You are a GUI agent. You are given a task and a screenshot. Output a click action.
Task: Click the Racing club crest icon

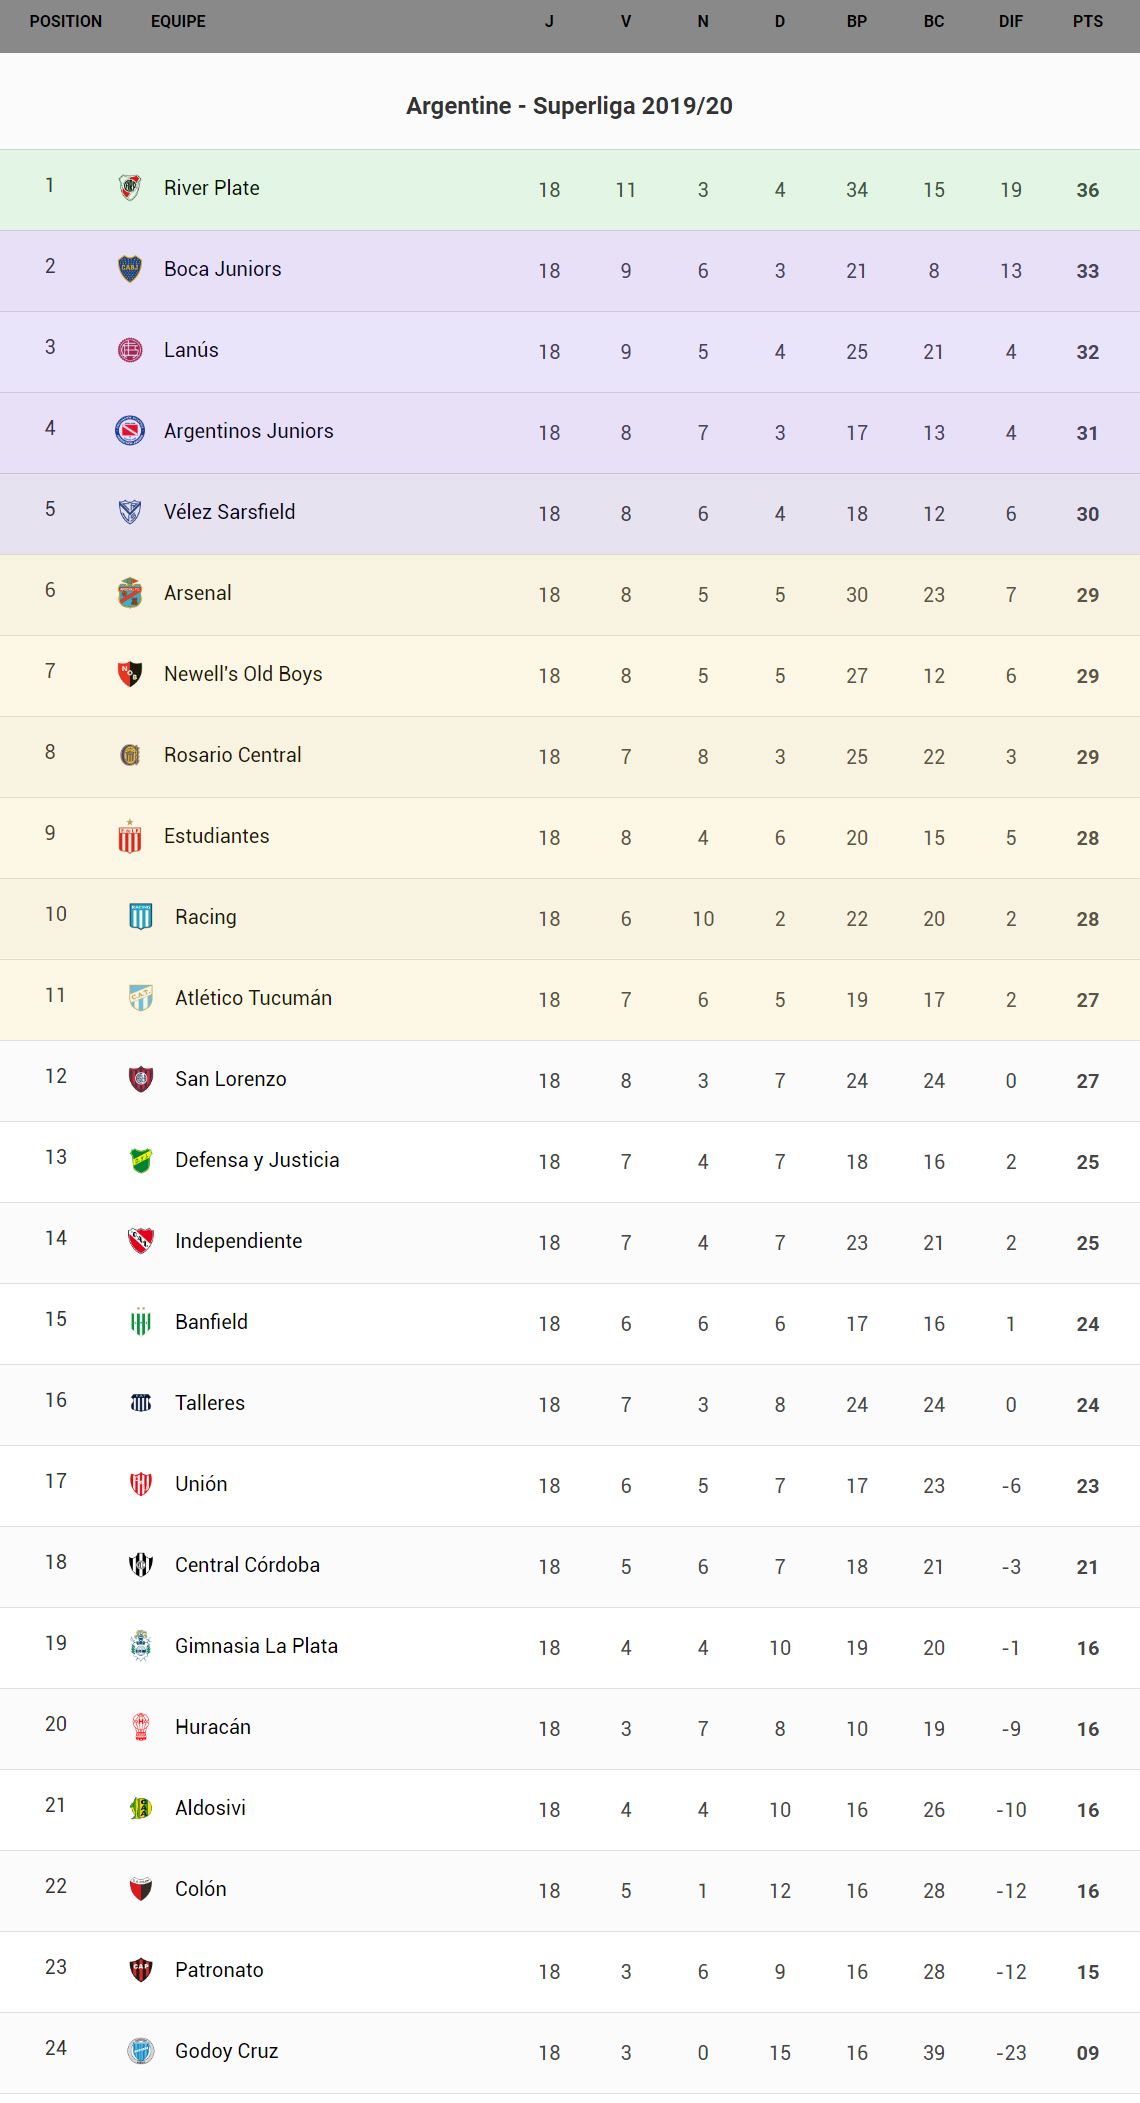coord(141,917)
